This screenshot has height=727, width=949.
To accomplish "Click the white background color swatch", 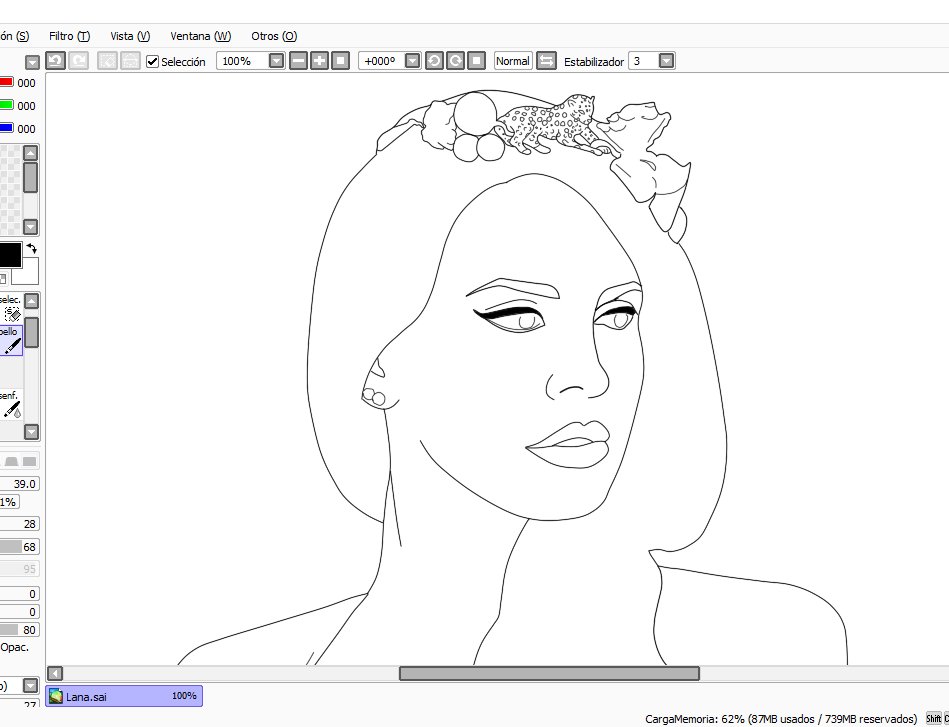I will pos(25,271).
